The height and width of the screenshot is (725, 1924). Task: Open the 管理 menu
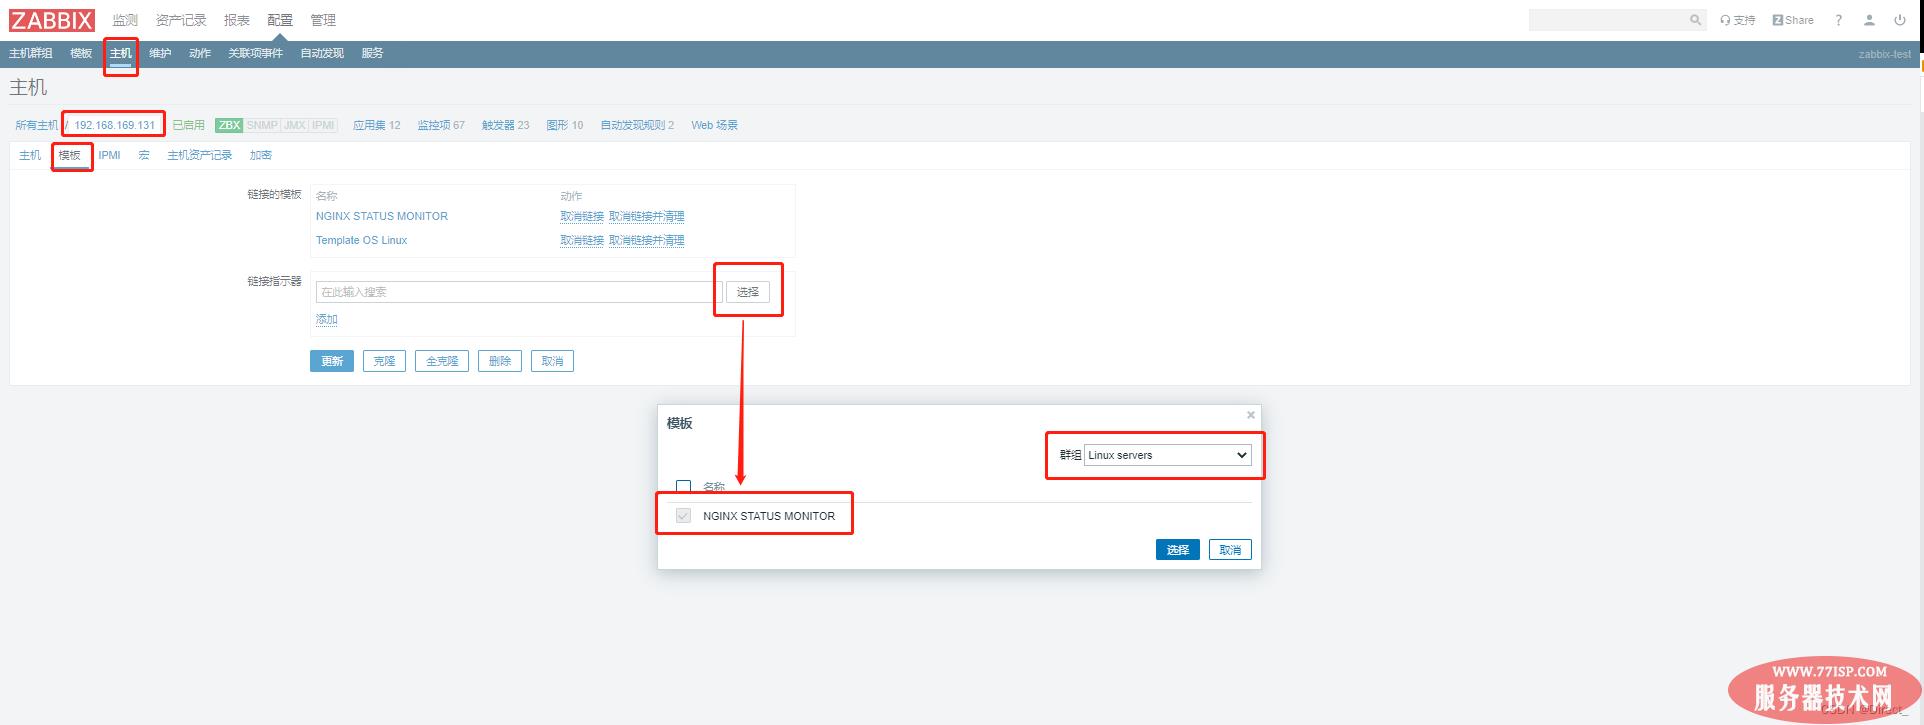click(x=323, y=20)
